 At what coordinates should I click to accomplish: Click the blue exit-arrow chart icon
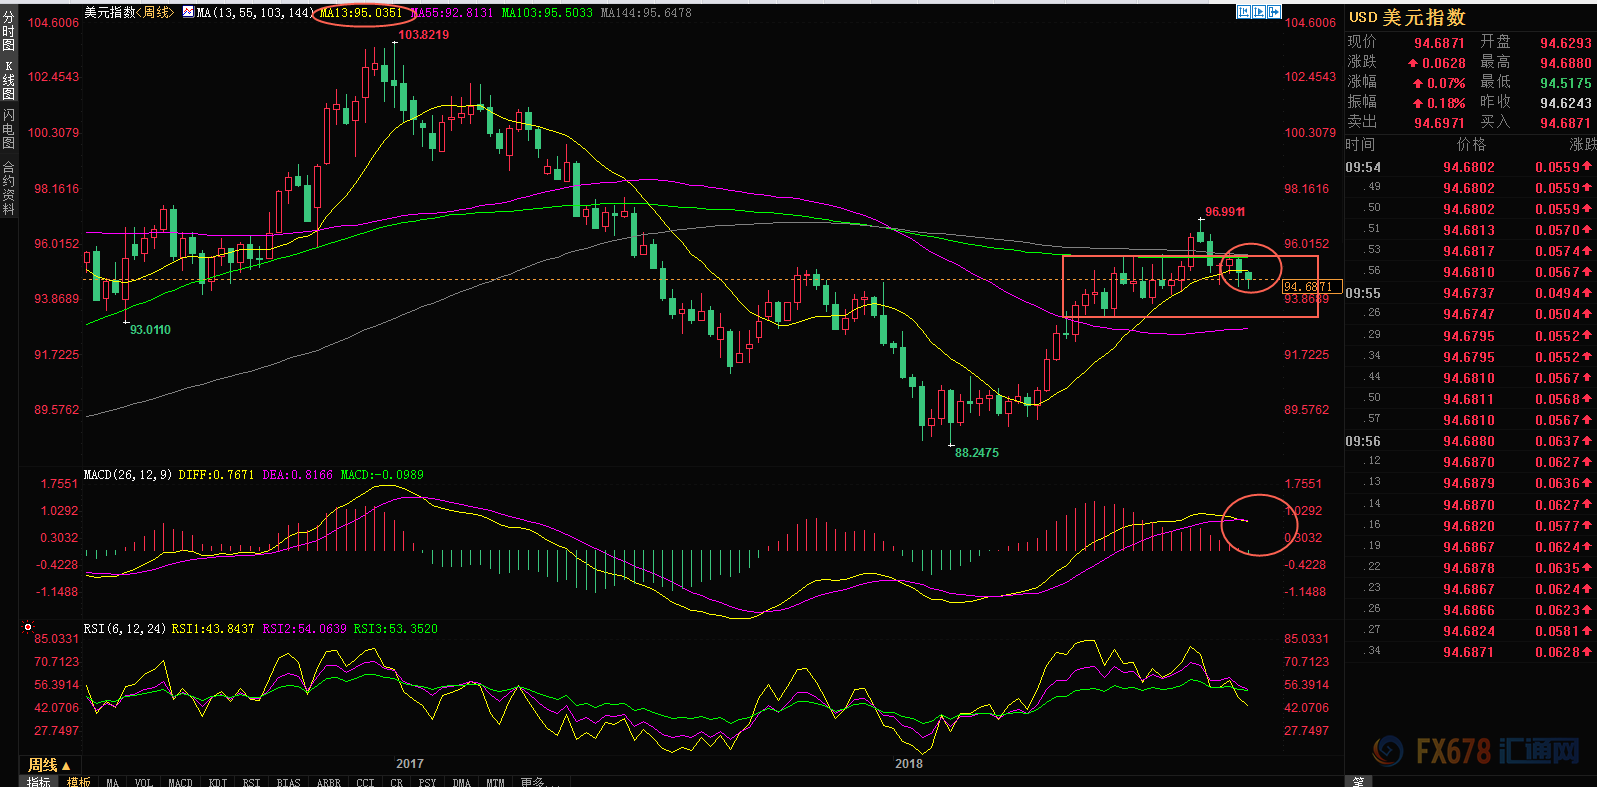pyautogui.click(x=1275, y=12)
